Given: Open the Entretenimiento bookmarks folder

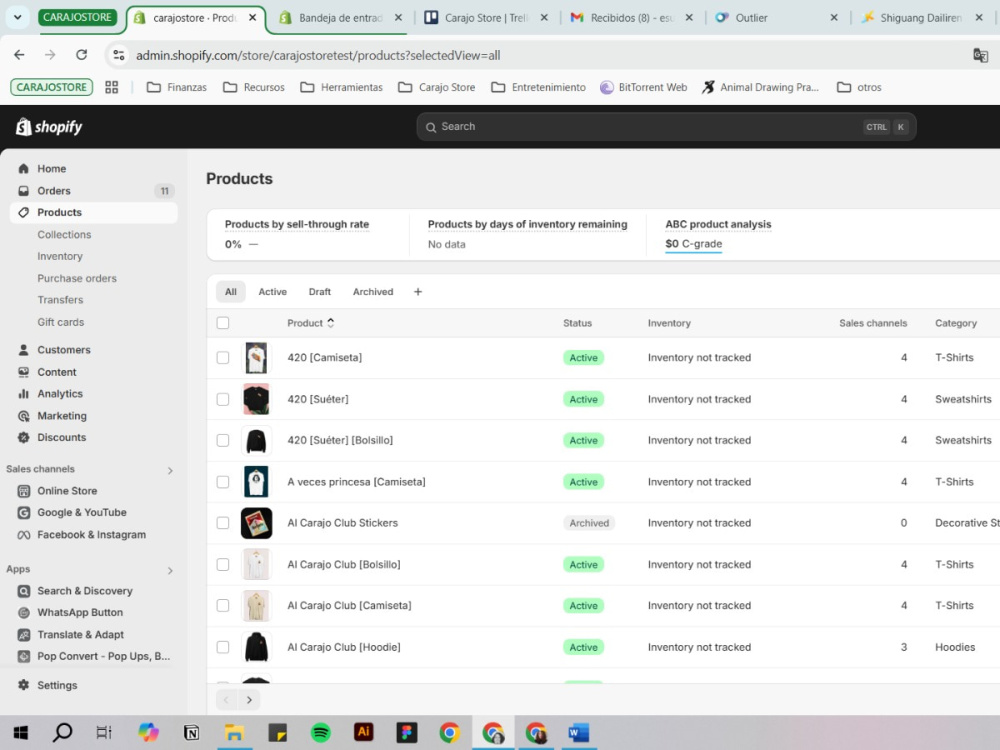Looking at the screenshot, I should pyautogui.click(x=538, y=87).
